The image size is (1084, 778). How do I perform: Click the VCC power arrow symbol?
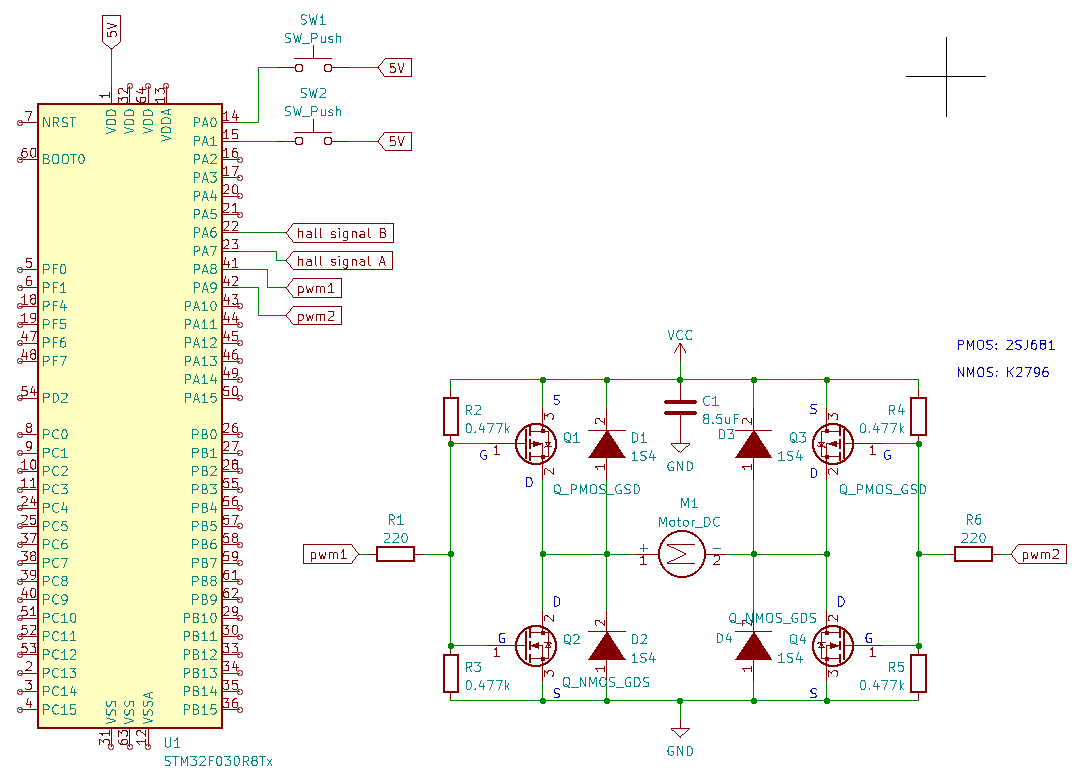click(680, 350)
